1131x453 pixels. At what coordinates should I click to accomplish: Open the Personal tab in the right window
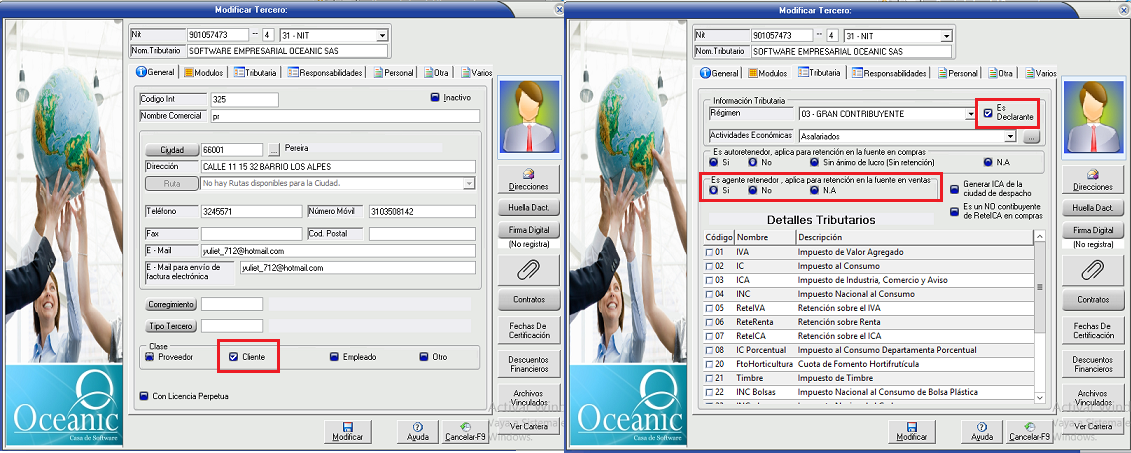pyautogui.click(x=956, y=73)
